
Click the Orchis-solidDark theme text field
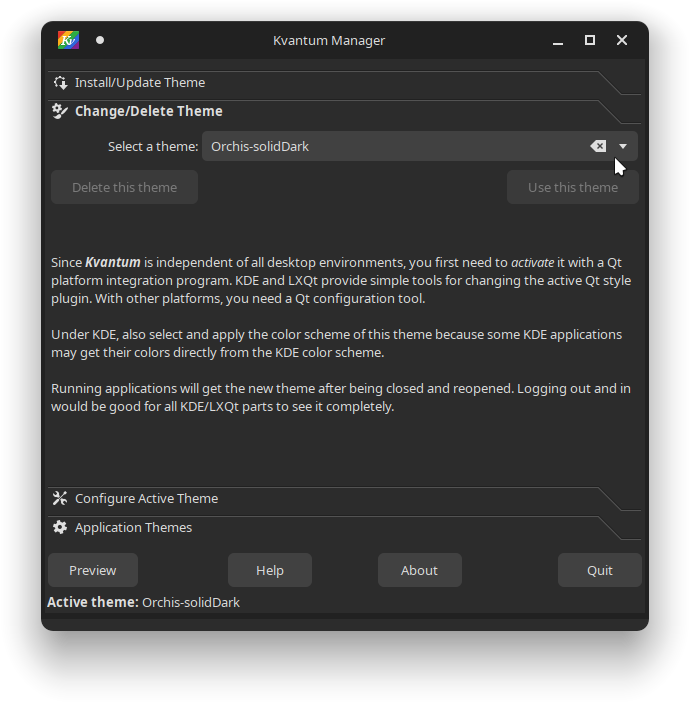(x=390, y=146)
